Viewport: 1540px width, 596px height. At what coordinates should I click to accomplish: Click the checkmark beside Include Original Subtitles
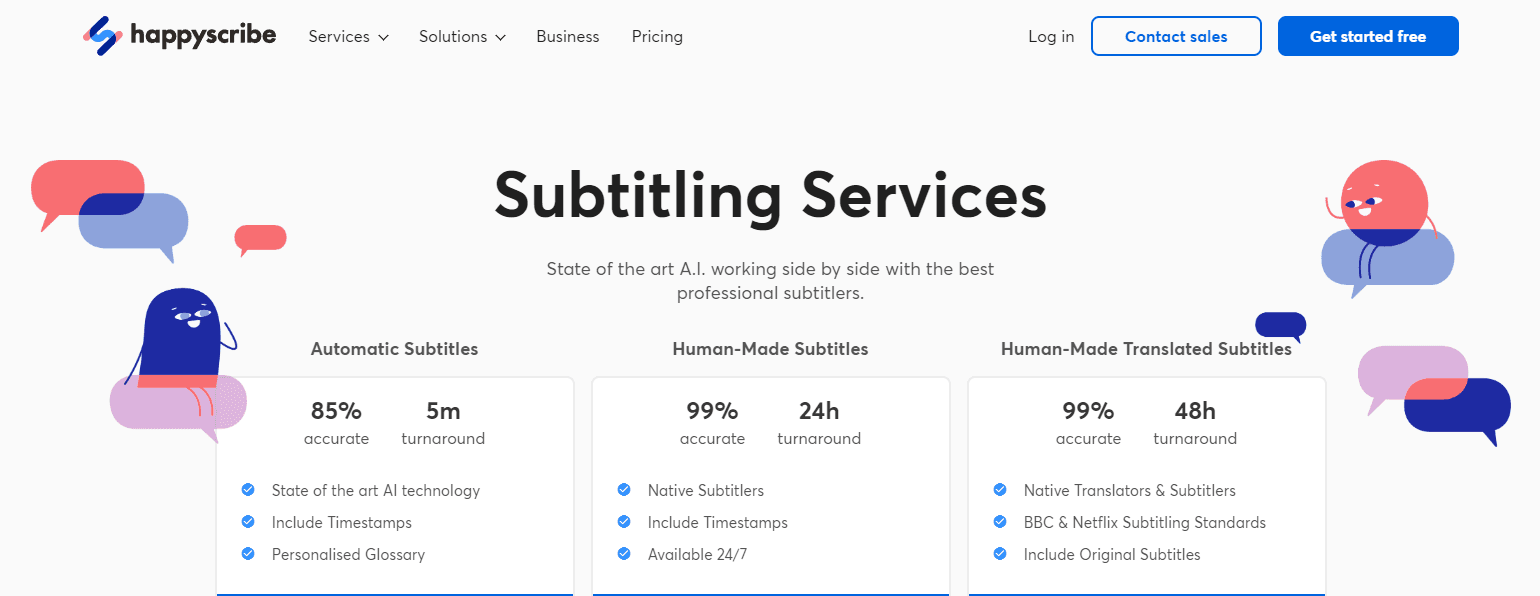click(x=1000, y=554)
